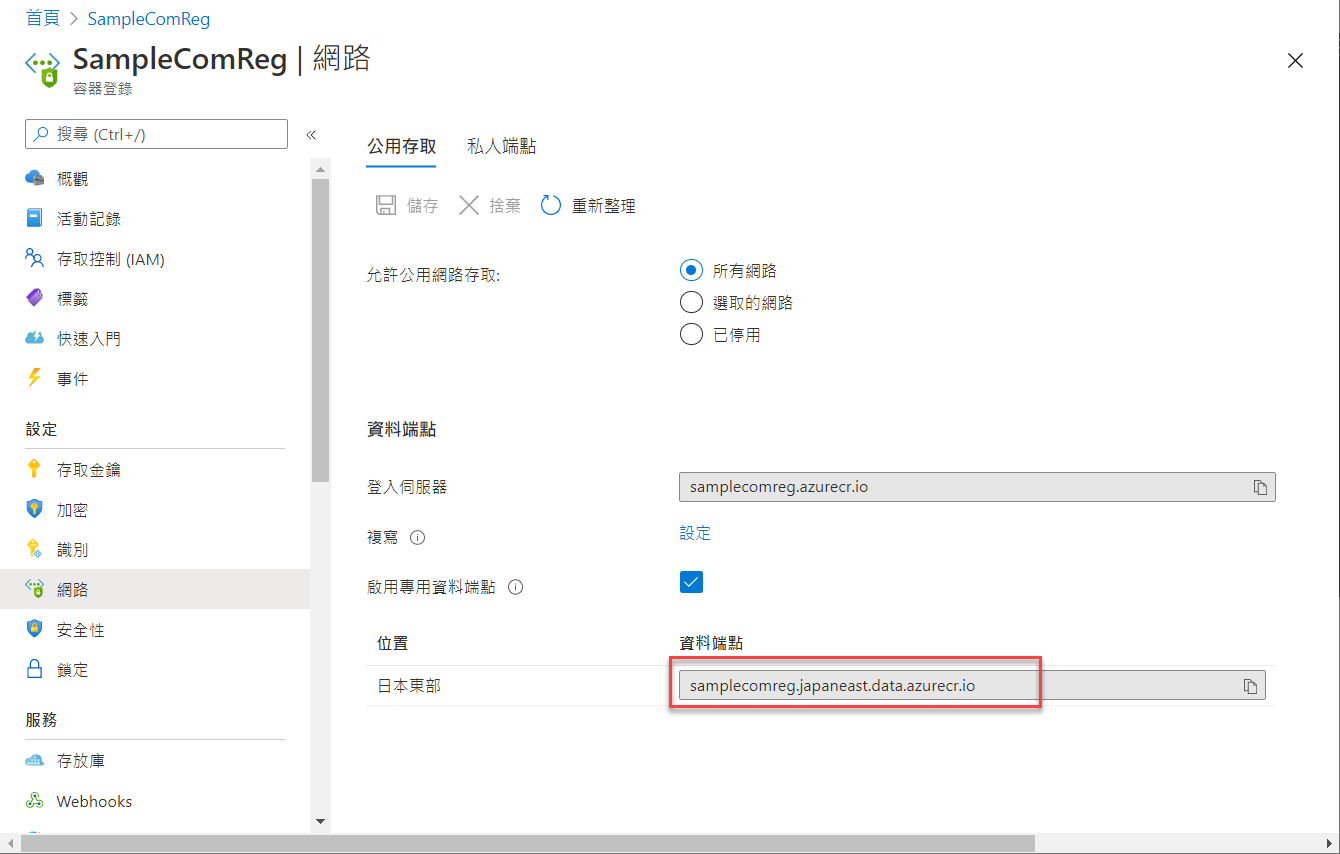Toggle the 啟用專用資料端點 checkbox
Screen dimensions: 1340x854
[x=691, y=582]
